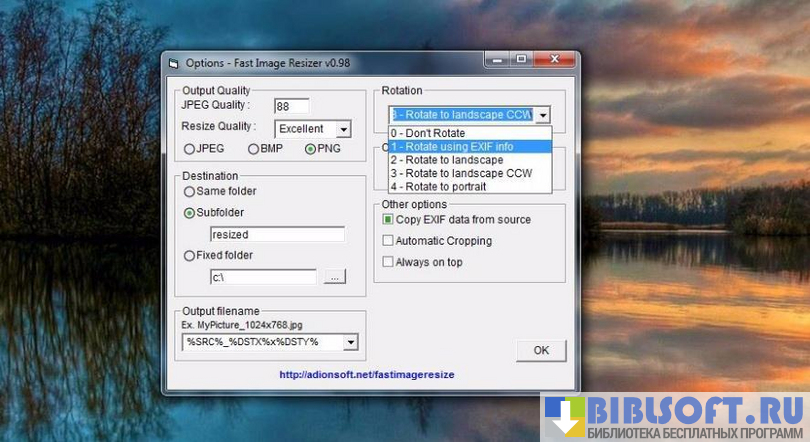Select the JPEG output format
This screenshot has width=810, height=442.
(x=189, y=149)
